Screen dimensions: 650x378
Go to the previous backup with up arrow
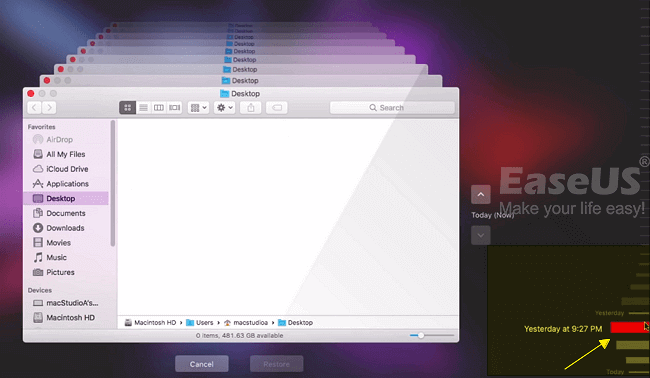tap(481, 194)
